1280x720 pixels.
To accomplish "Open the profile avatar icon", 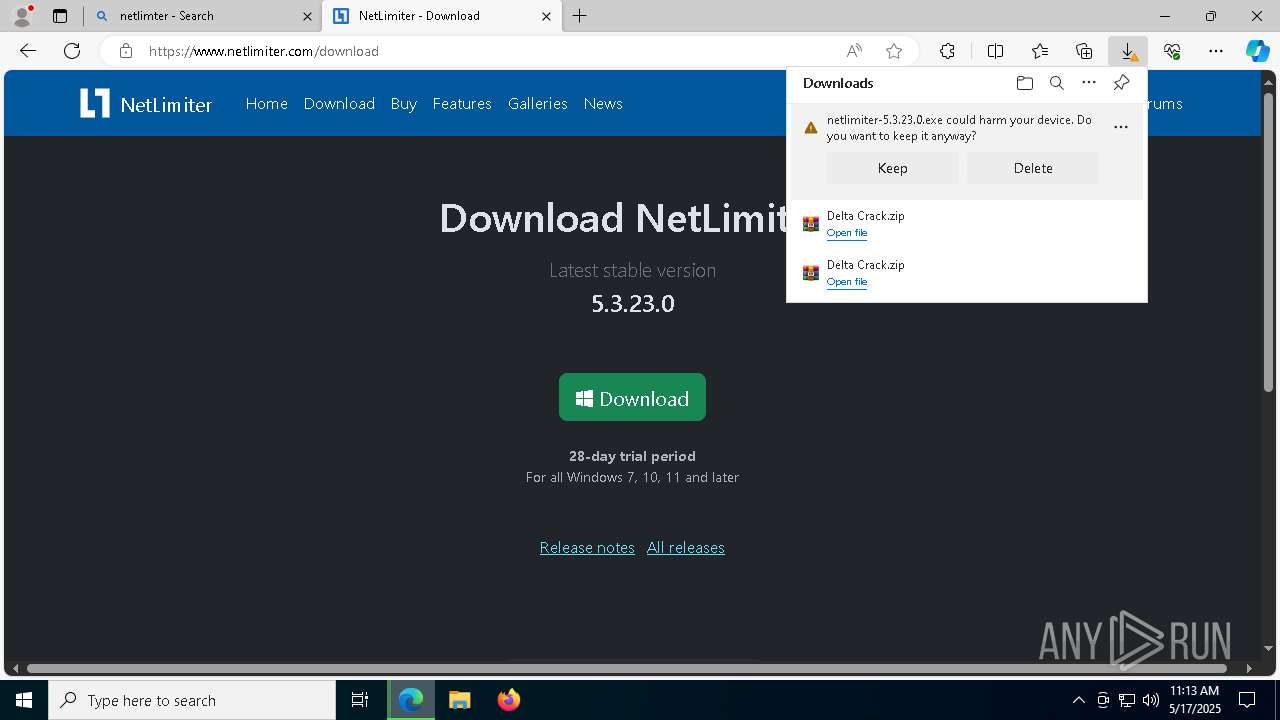I will [21, 16].
